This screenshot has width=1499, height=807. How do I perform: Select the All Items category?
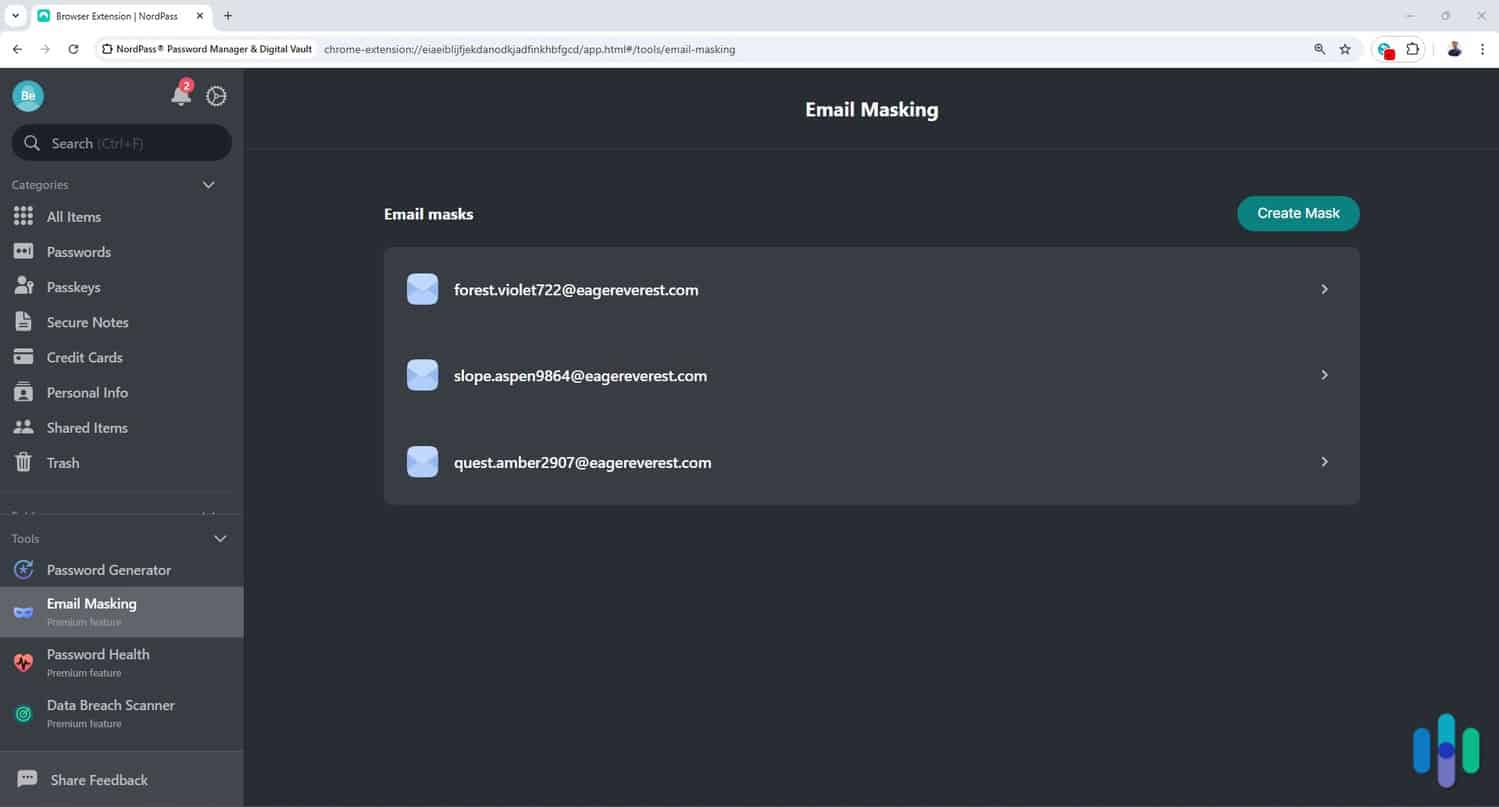coord(73,216)
